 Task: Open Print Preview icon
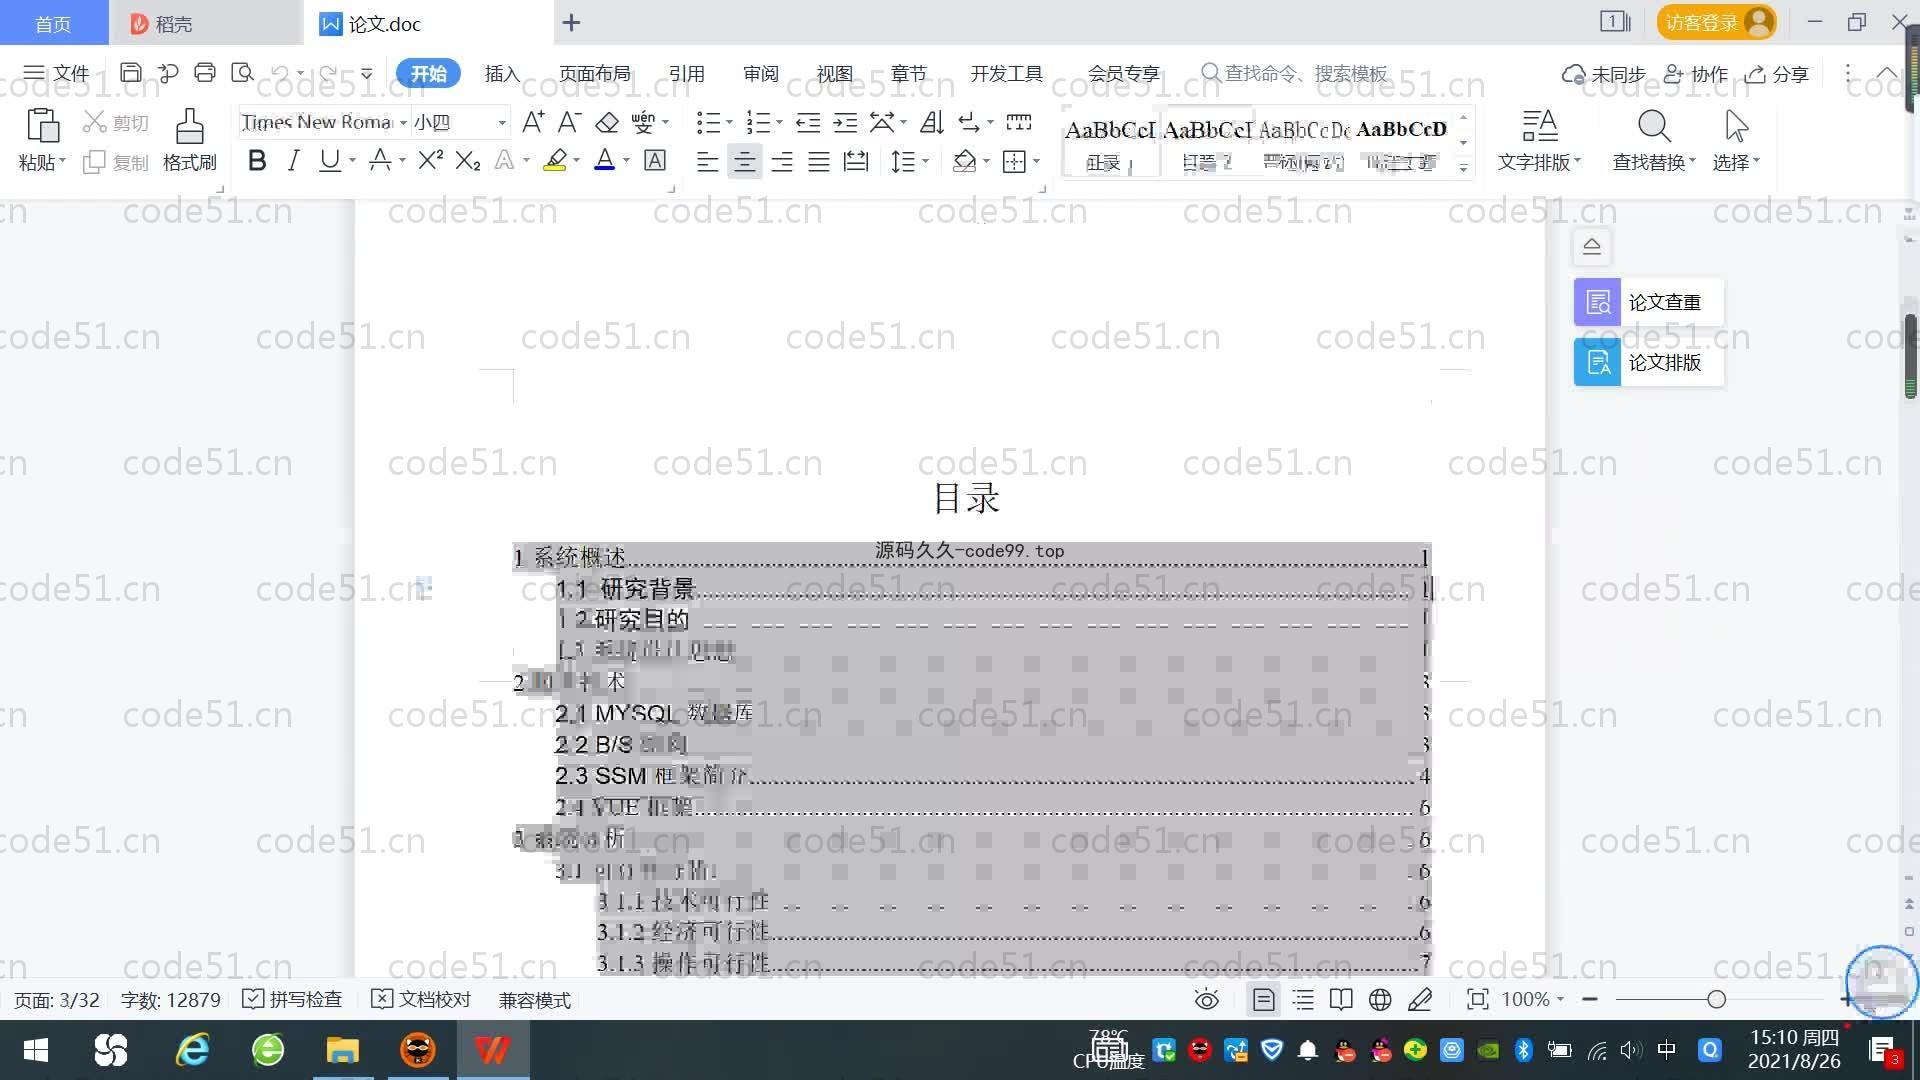pyautogui.click(x=242, y=73)
